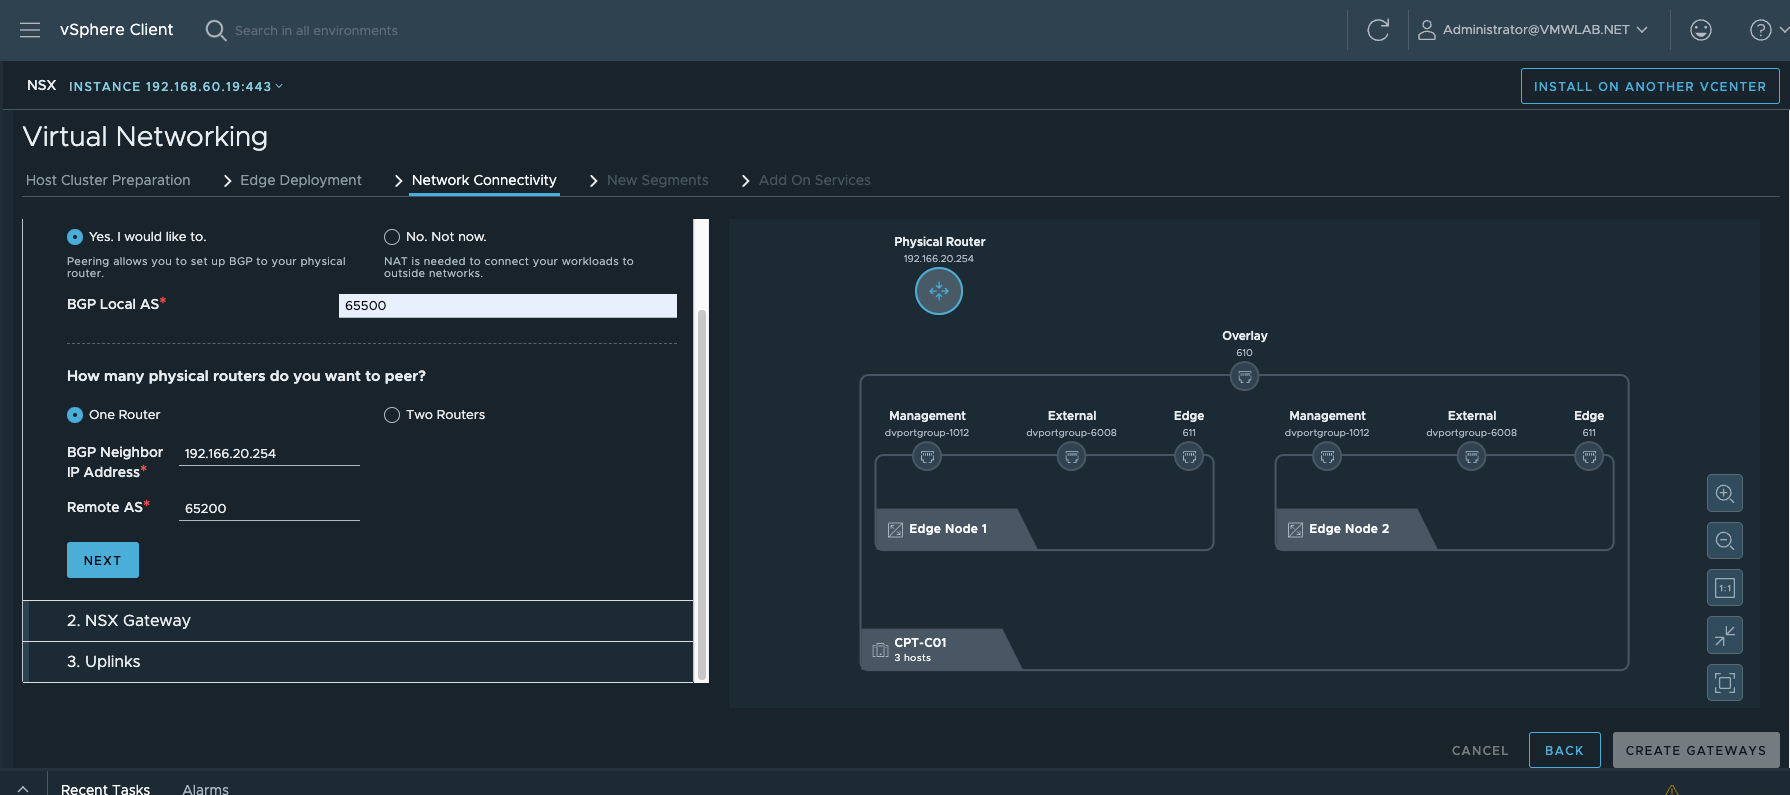Click the Edge Node 2 icon

1295,529
